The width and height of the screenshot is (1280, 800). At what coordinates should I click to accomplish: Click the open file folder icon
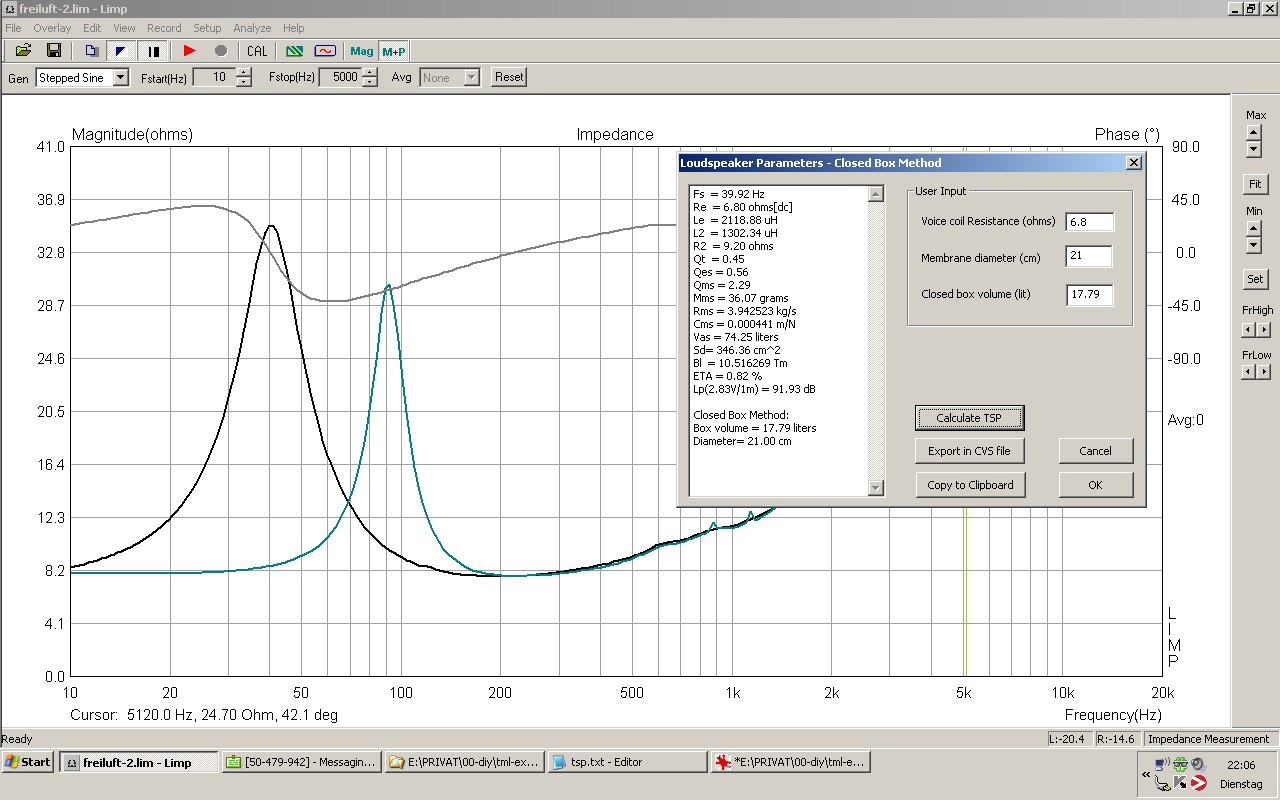coord(23,51)
